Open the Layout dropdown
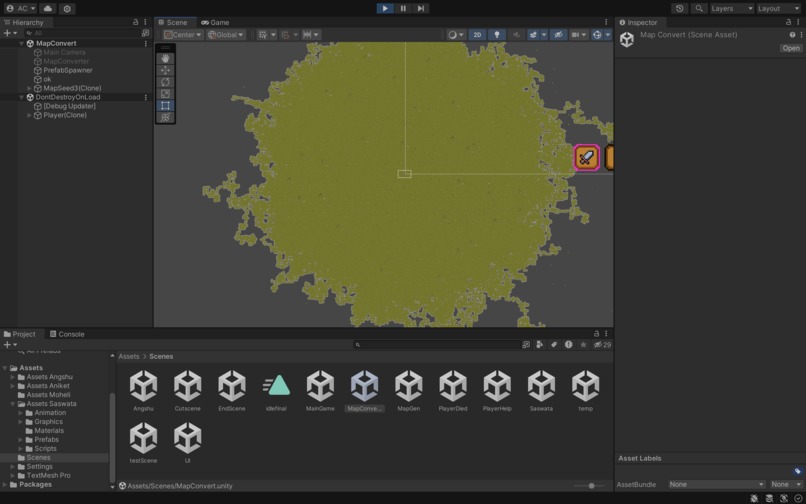The image size is (806, 504). 778,8
